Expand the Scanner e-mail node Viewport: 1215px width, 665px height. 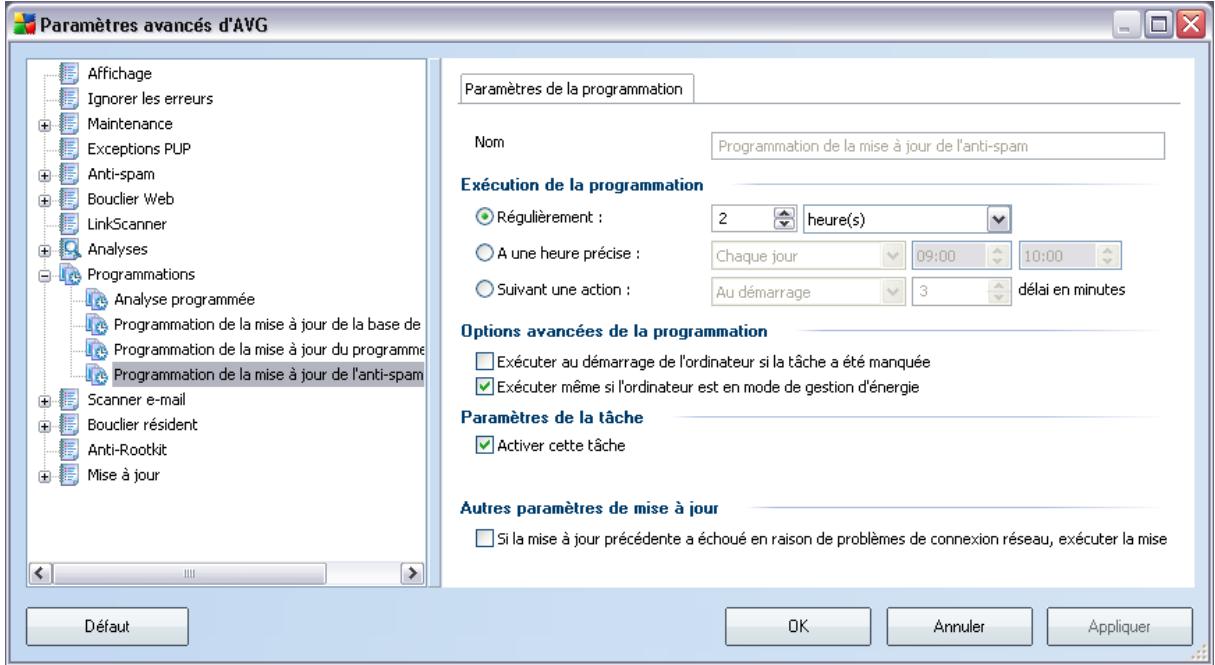click(46, 400)
